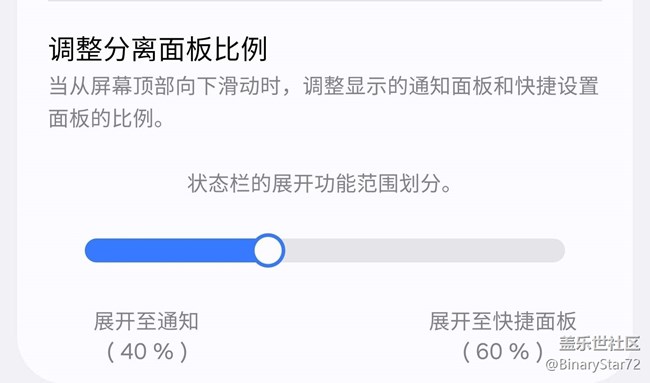This screenshot has width=650, height=383.
Task: Tap the 展开至快捷面板 label
Action: click(503, 321)
